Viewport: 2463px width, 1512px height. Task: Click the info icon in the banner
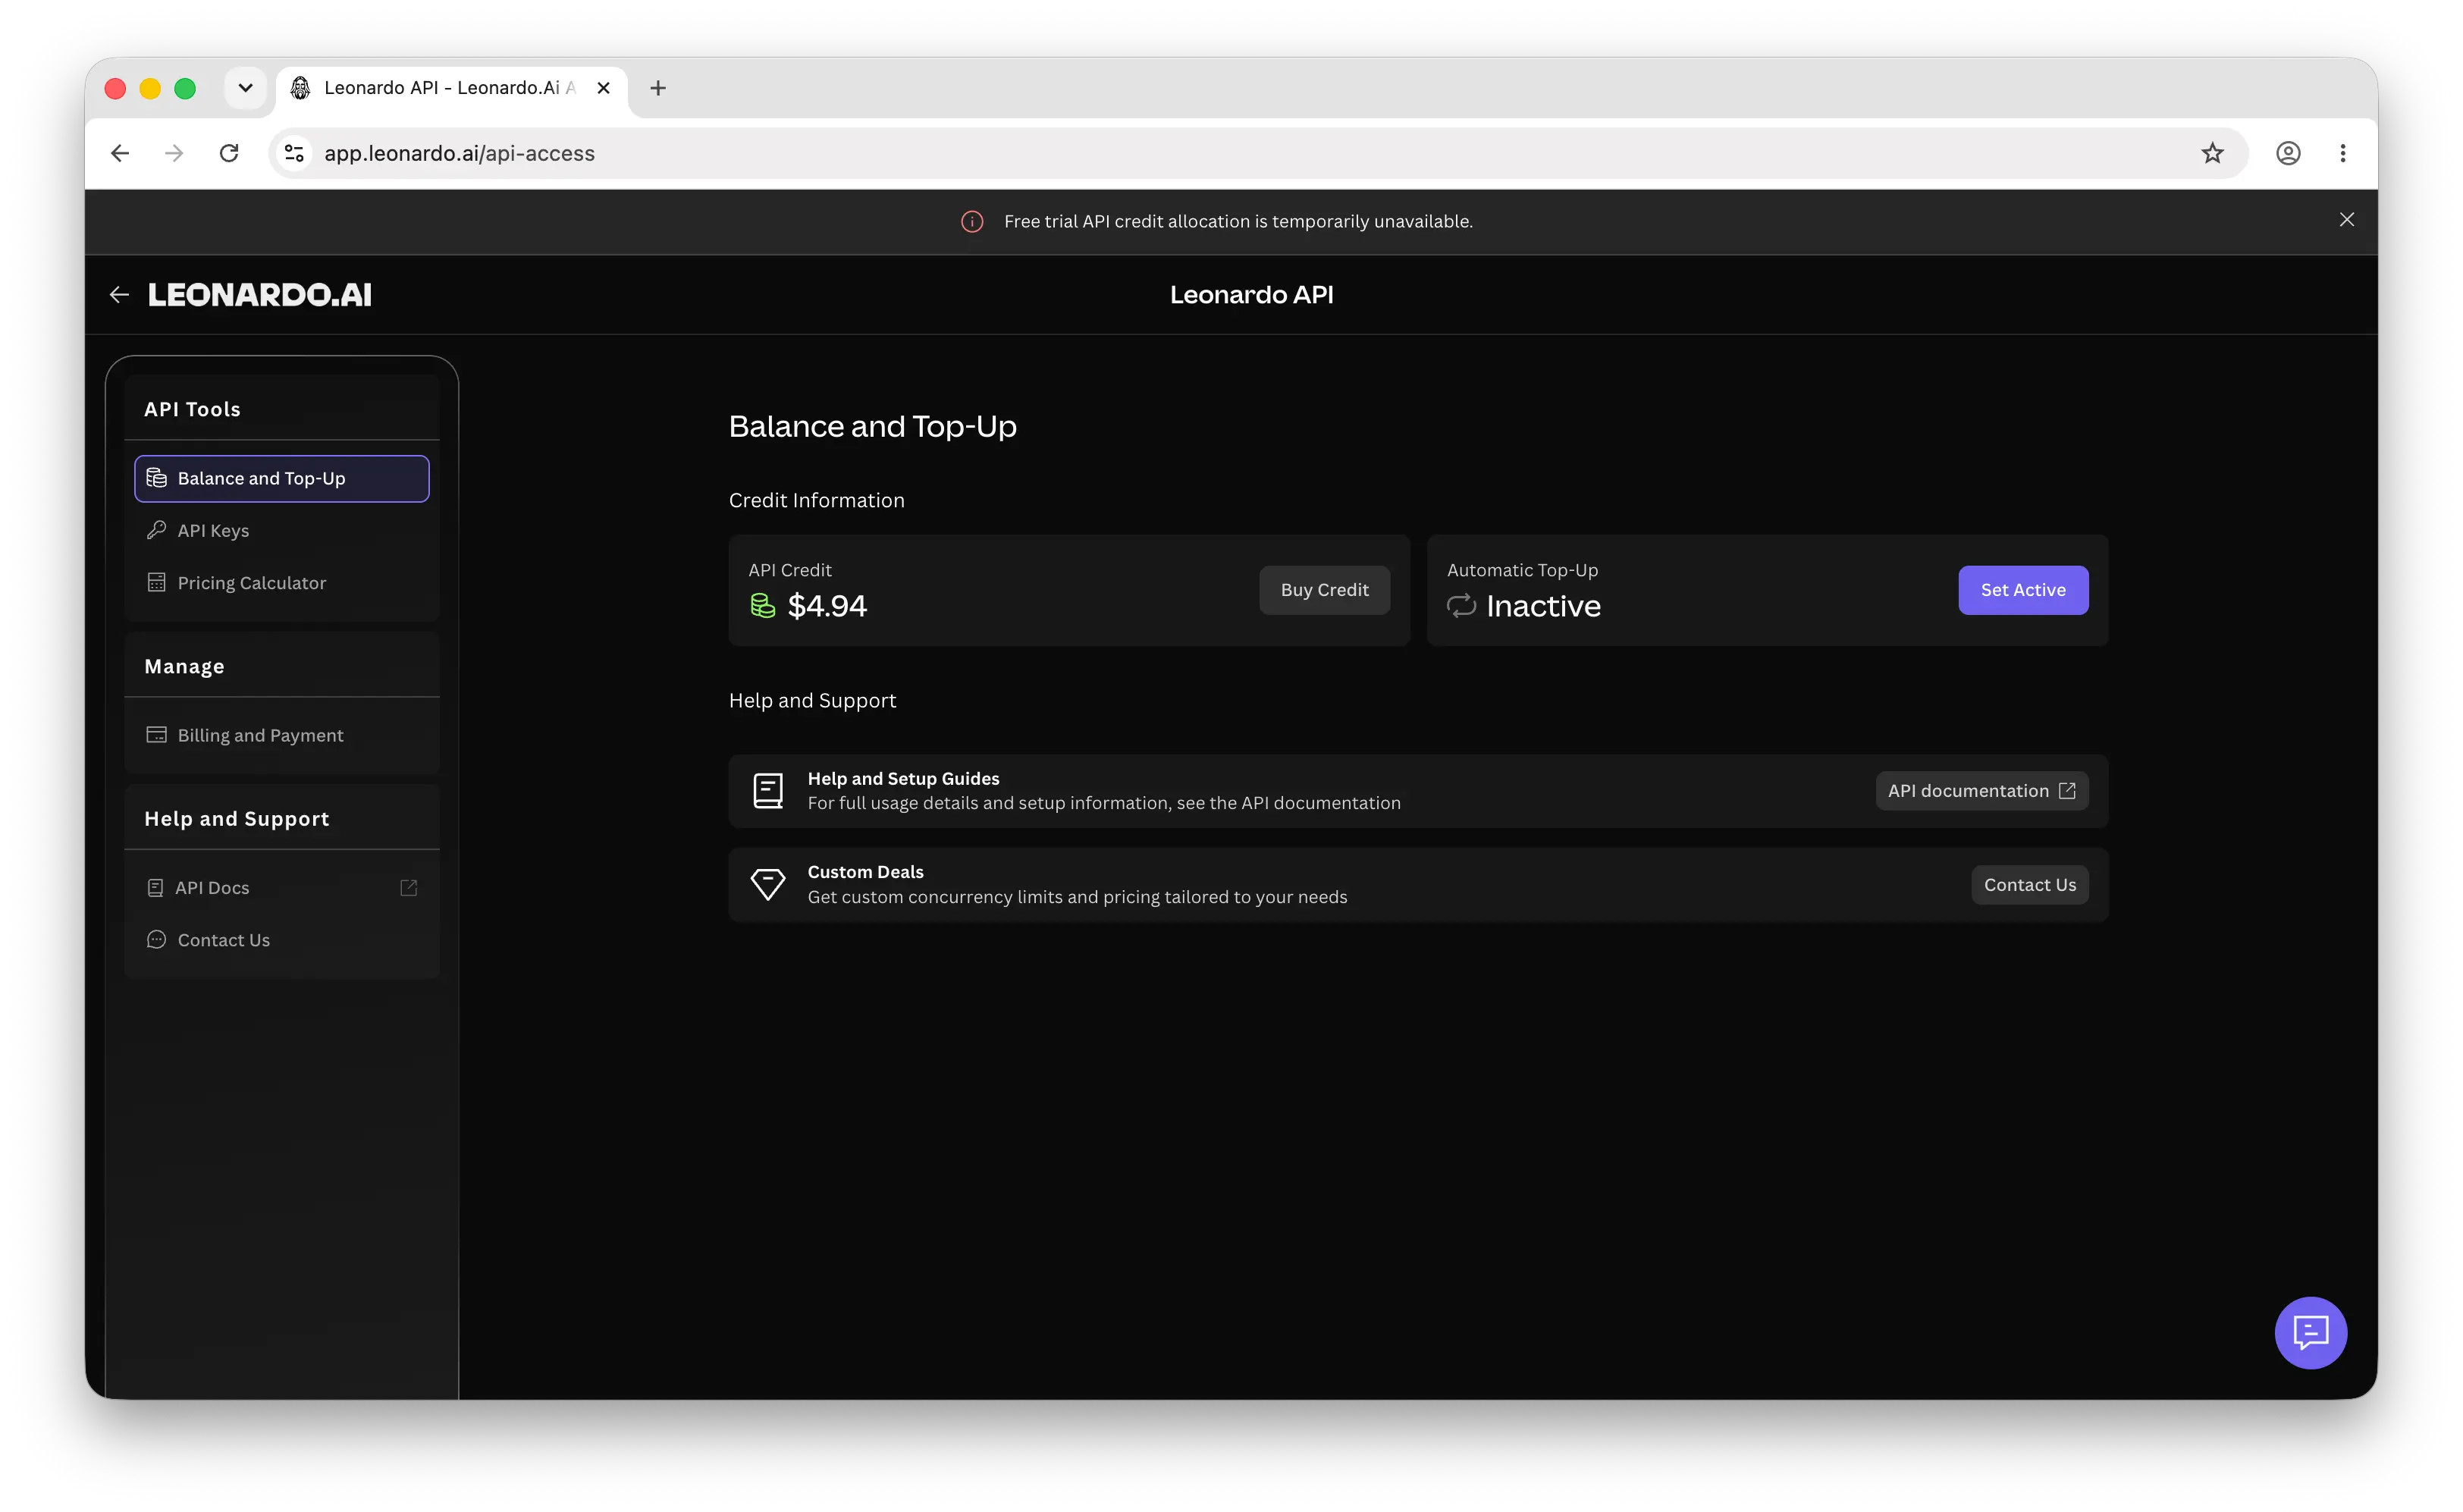972,221
